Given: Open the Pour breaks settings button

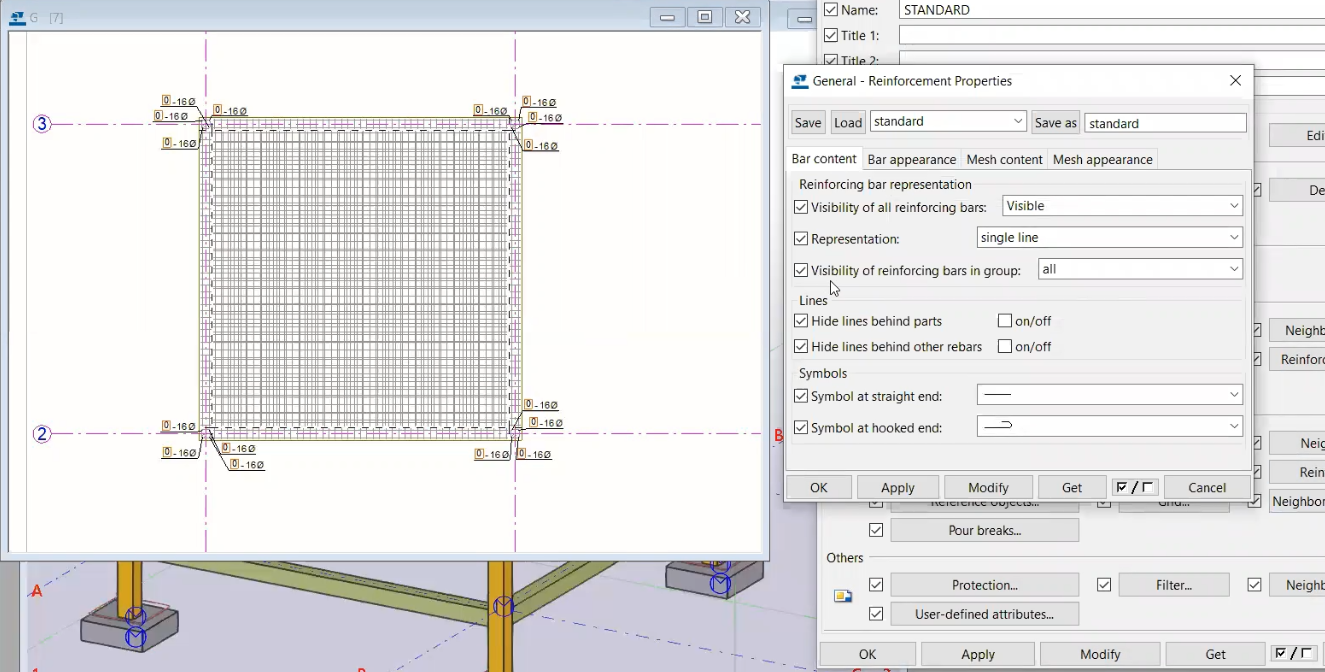Looking at the screenshot, I should coord(984,530).
